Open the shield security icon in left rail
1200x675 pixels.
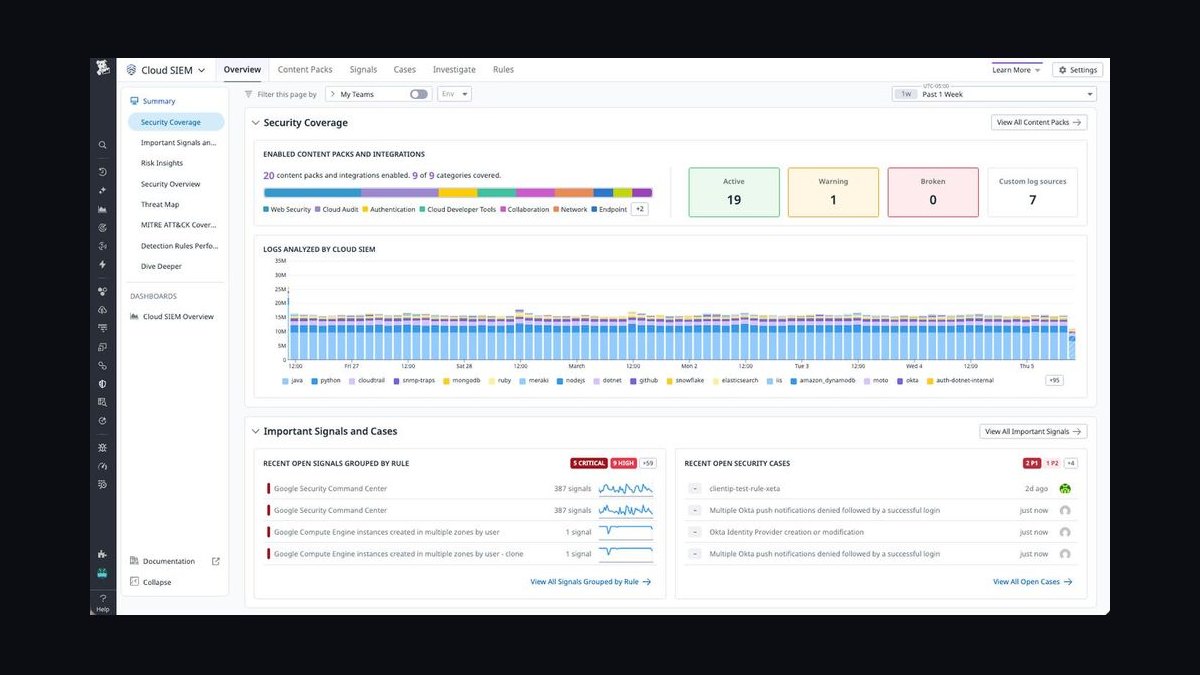pos(102,384)
